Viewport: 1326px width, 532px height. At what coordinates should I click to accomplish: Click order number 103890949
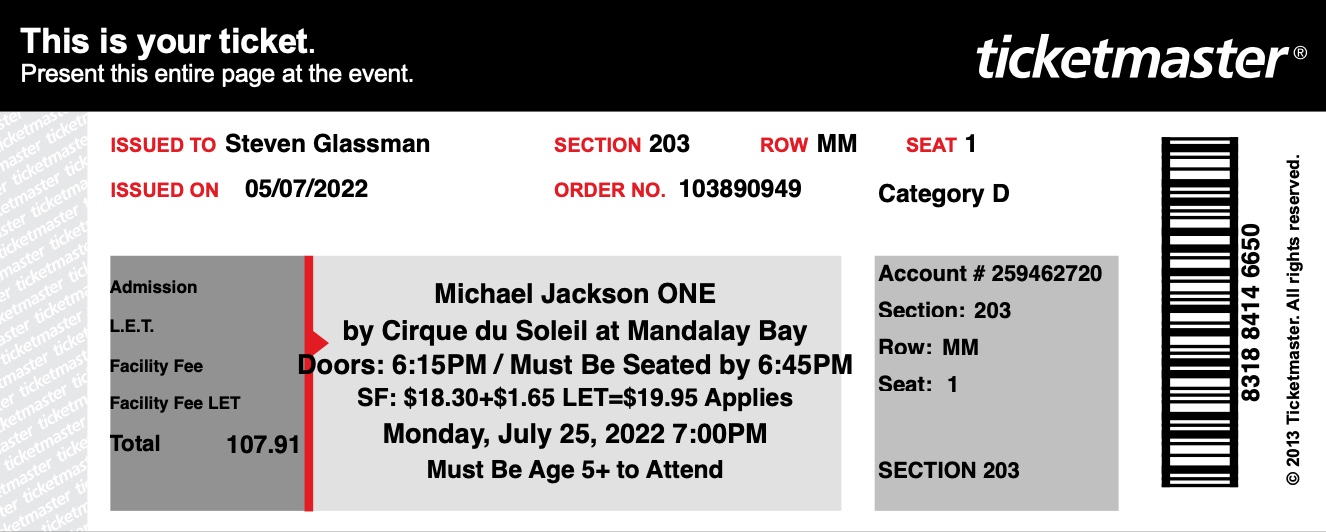(x=740, y=188)
